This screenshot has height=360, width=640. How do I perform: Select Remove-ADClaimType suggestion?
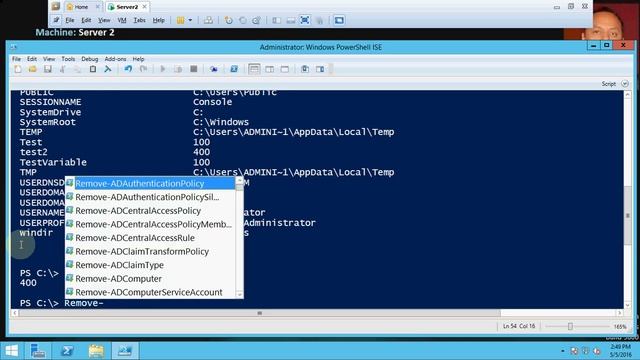coord(150,265)
